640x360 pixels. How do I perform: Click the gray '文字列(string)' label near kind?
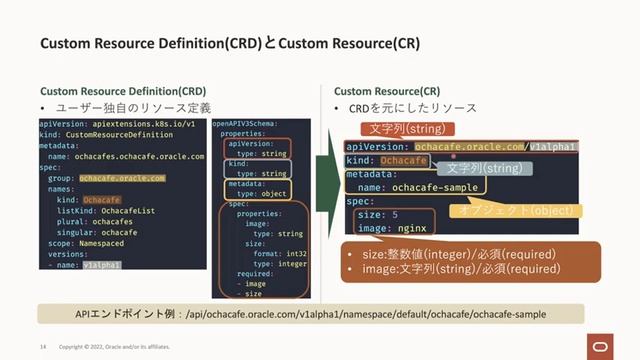point(484,169)
